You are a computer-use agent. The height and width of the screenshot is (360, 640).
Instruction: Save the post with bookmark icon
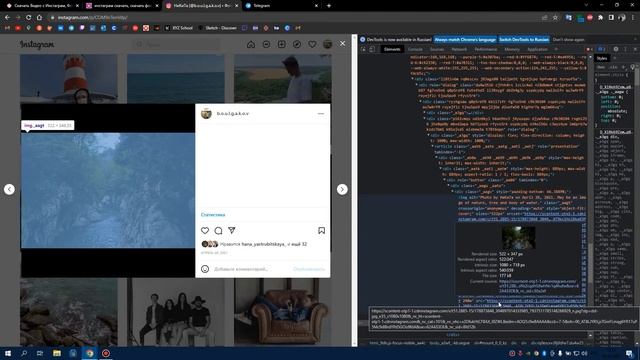click(322, 231)
